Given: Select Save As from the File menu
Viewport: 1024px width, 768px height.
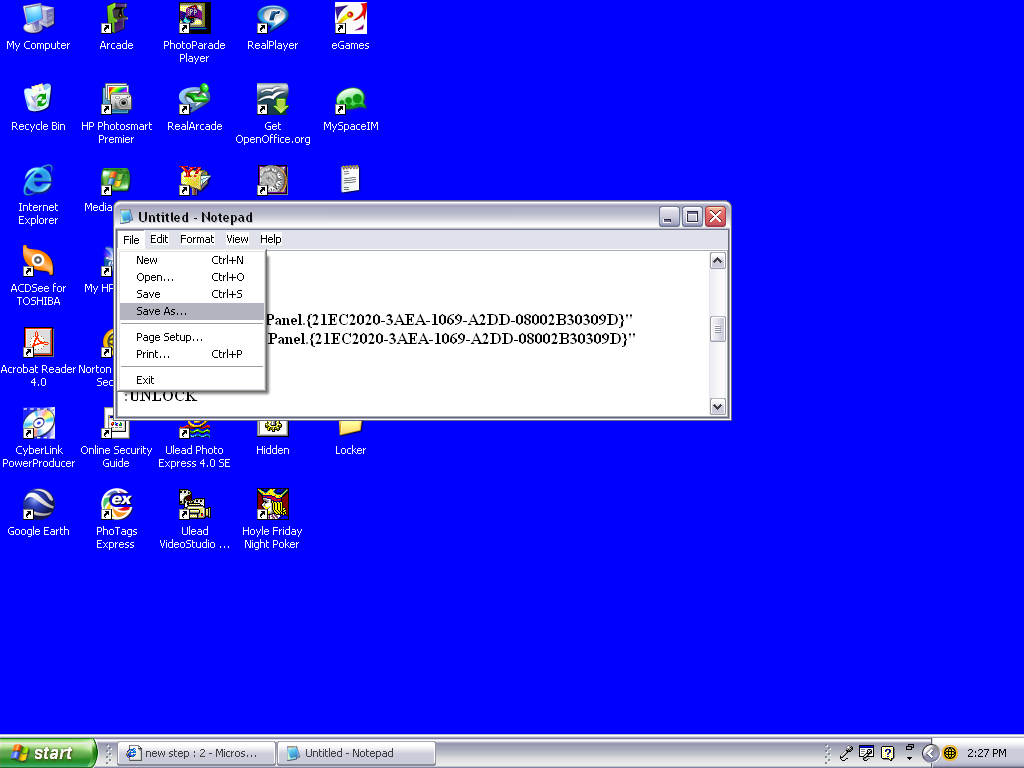Looking at the screenshot, I should (x=160, y=312).
